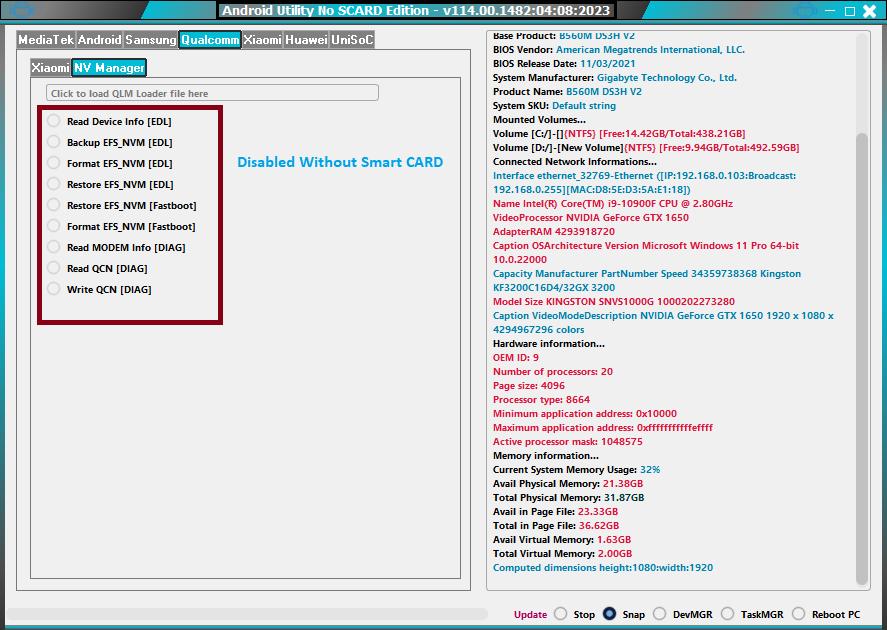Click 'Interface ethernet_32769-Ethernet' log line

click(x=644, y=183)
